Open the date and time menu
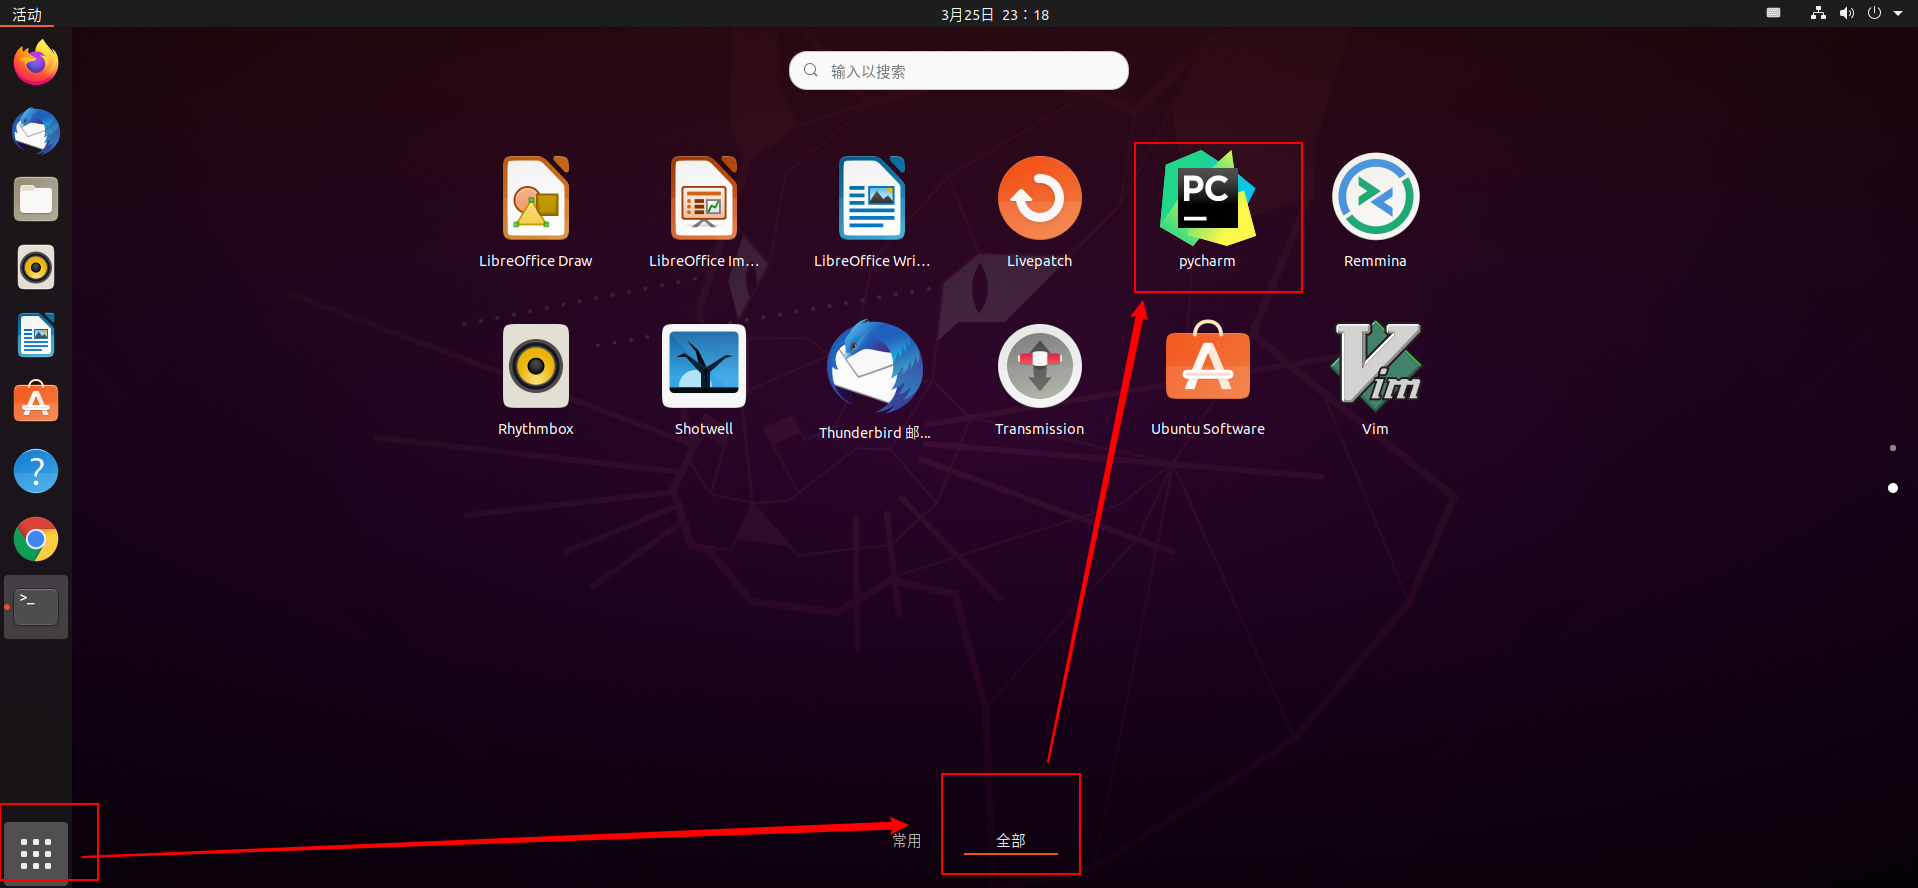Screen dimensions: 1918x888 point(995,14)
